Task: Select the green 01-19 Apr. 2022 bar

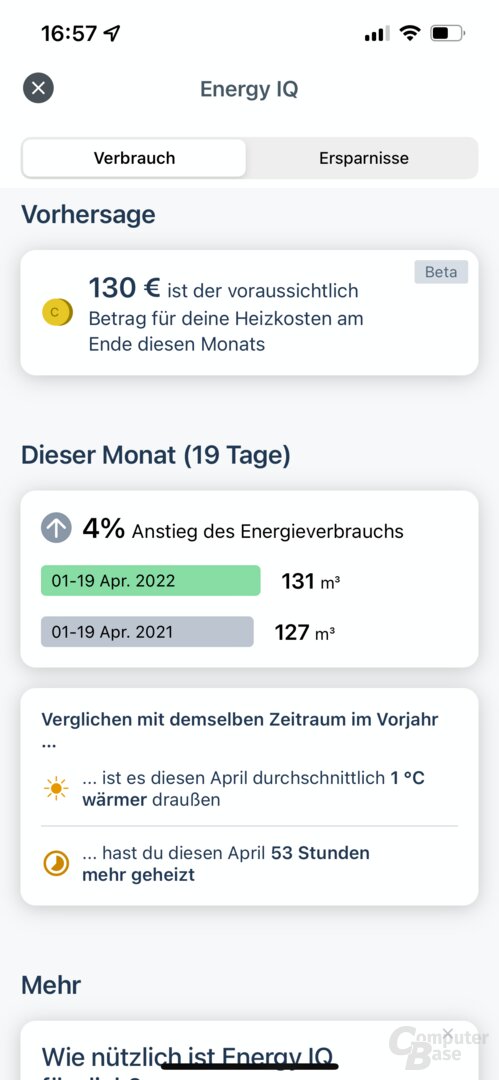Action: tap(150, 581)
